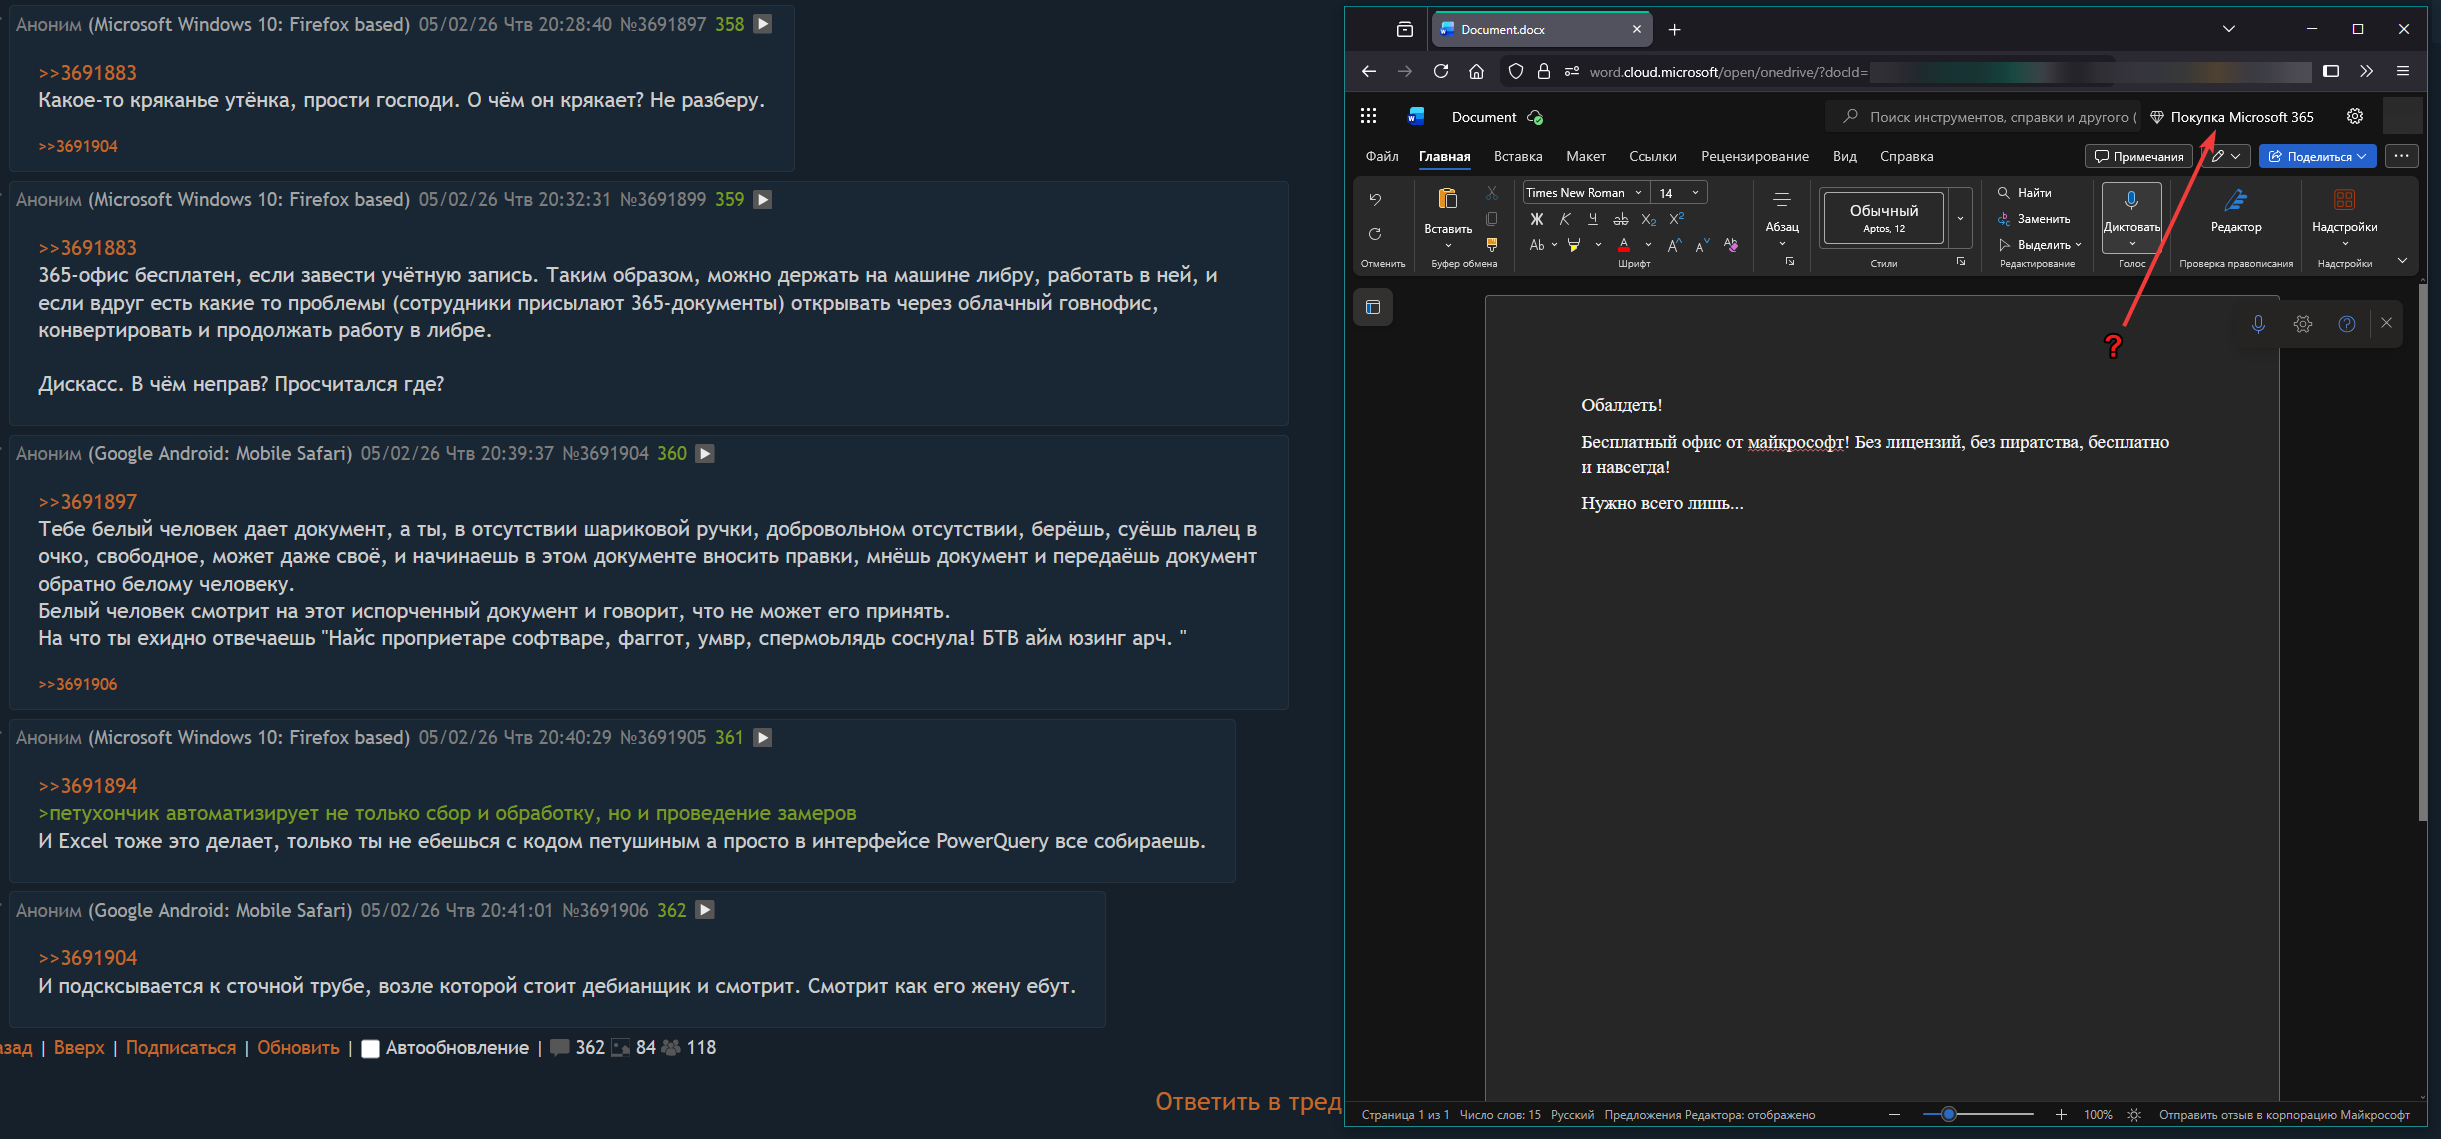The image size is (2441, 1139).
Task: Check the Автообновление checkbox
Action: (x=370, y=1048)
